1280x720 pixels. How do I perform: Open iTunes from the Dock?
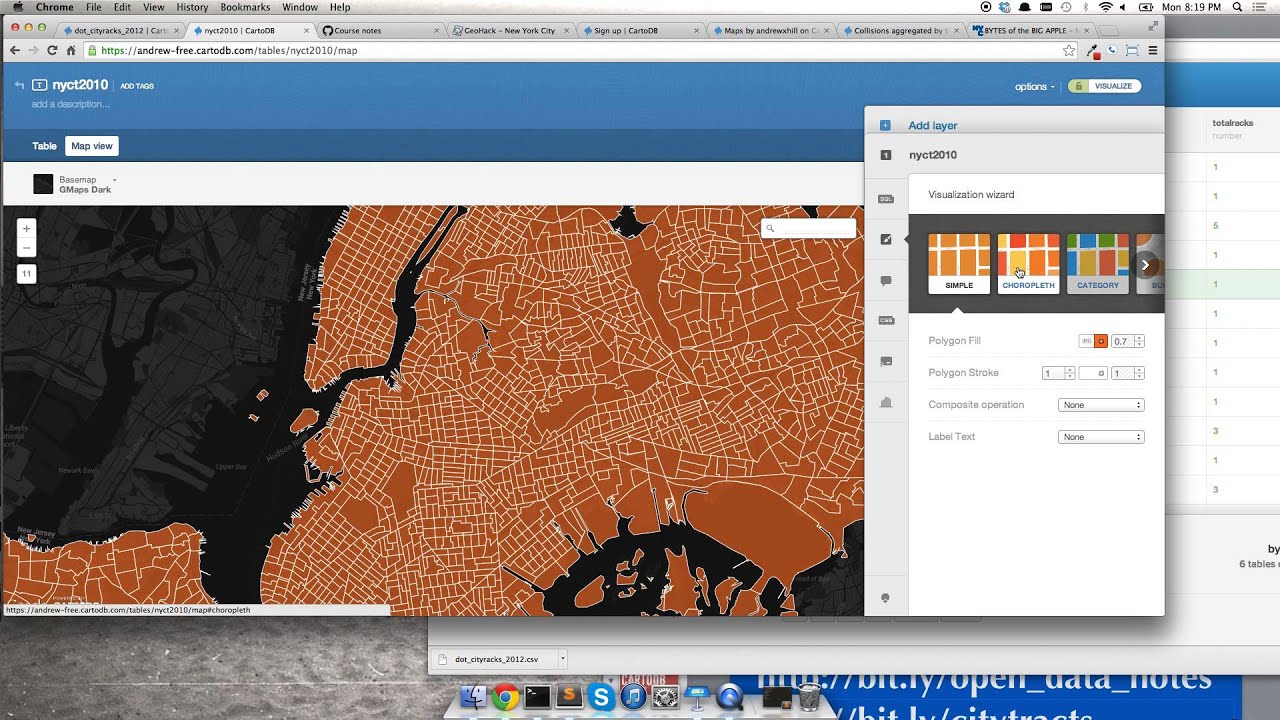633,696
